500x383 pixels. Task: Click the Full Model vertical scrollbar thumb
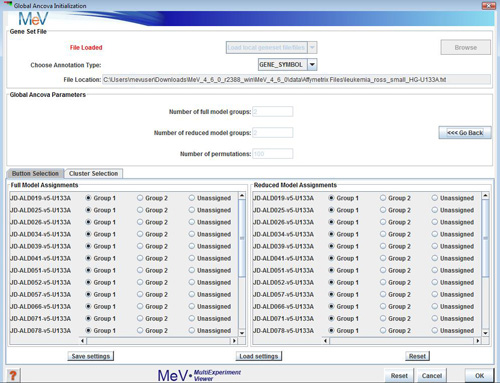242,238
